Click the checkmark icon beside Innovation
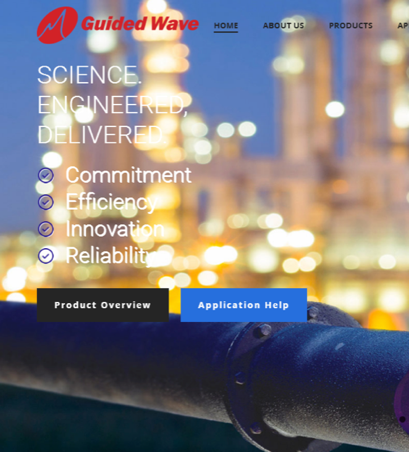The image size is (409, 452). click(x=46, y=229)
